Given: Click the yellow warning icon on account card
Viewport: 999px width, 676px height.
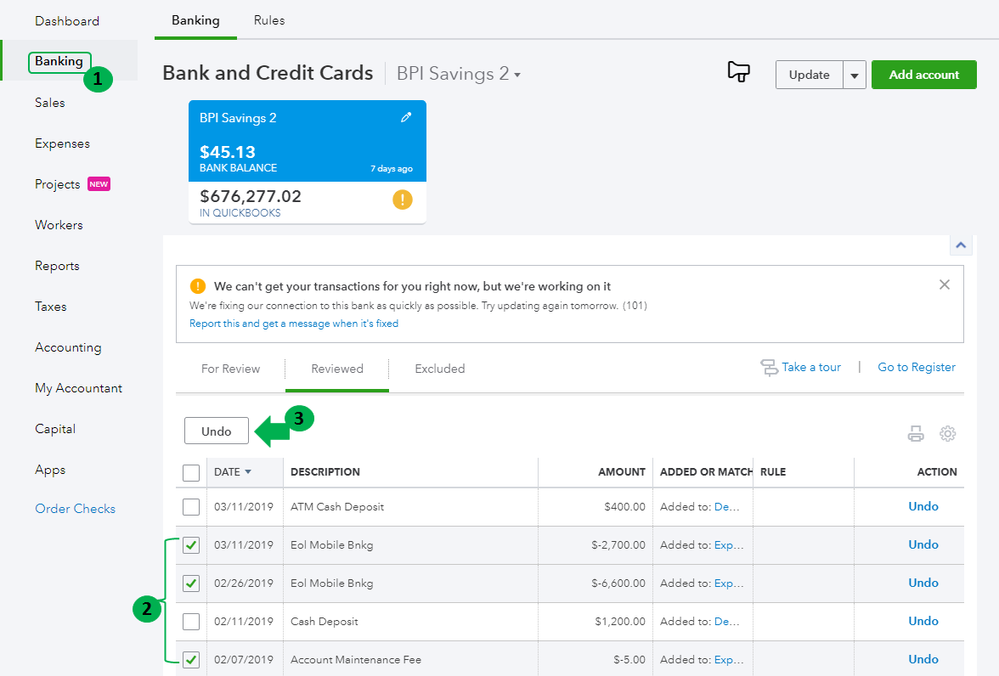Looking at the screenshot, I should [x=402, y=200].
